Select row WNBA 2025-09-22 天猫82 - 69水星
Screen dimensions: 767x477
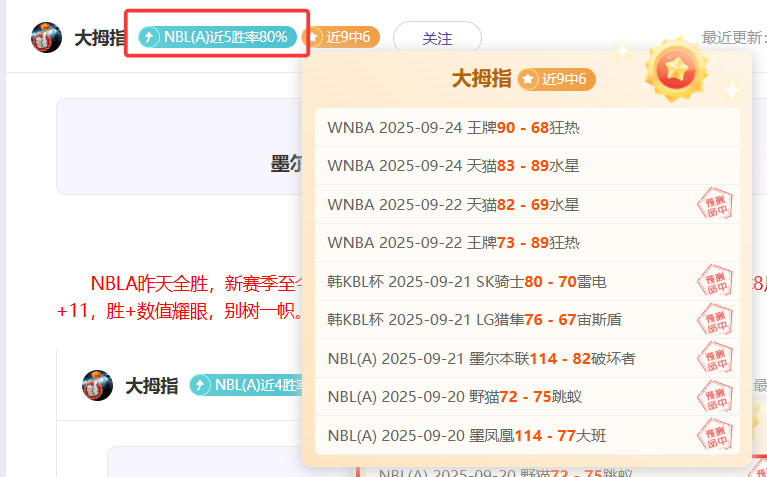[527, 204]
